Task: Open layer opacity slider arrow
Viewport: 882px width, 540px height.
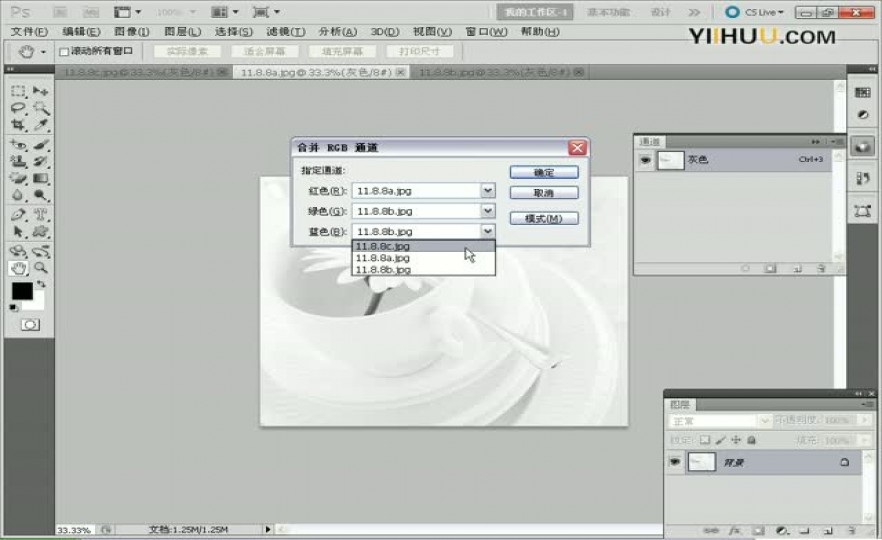Action: coord(865,420)
